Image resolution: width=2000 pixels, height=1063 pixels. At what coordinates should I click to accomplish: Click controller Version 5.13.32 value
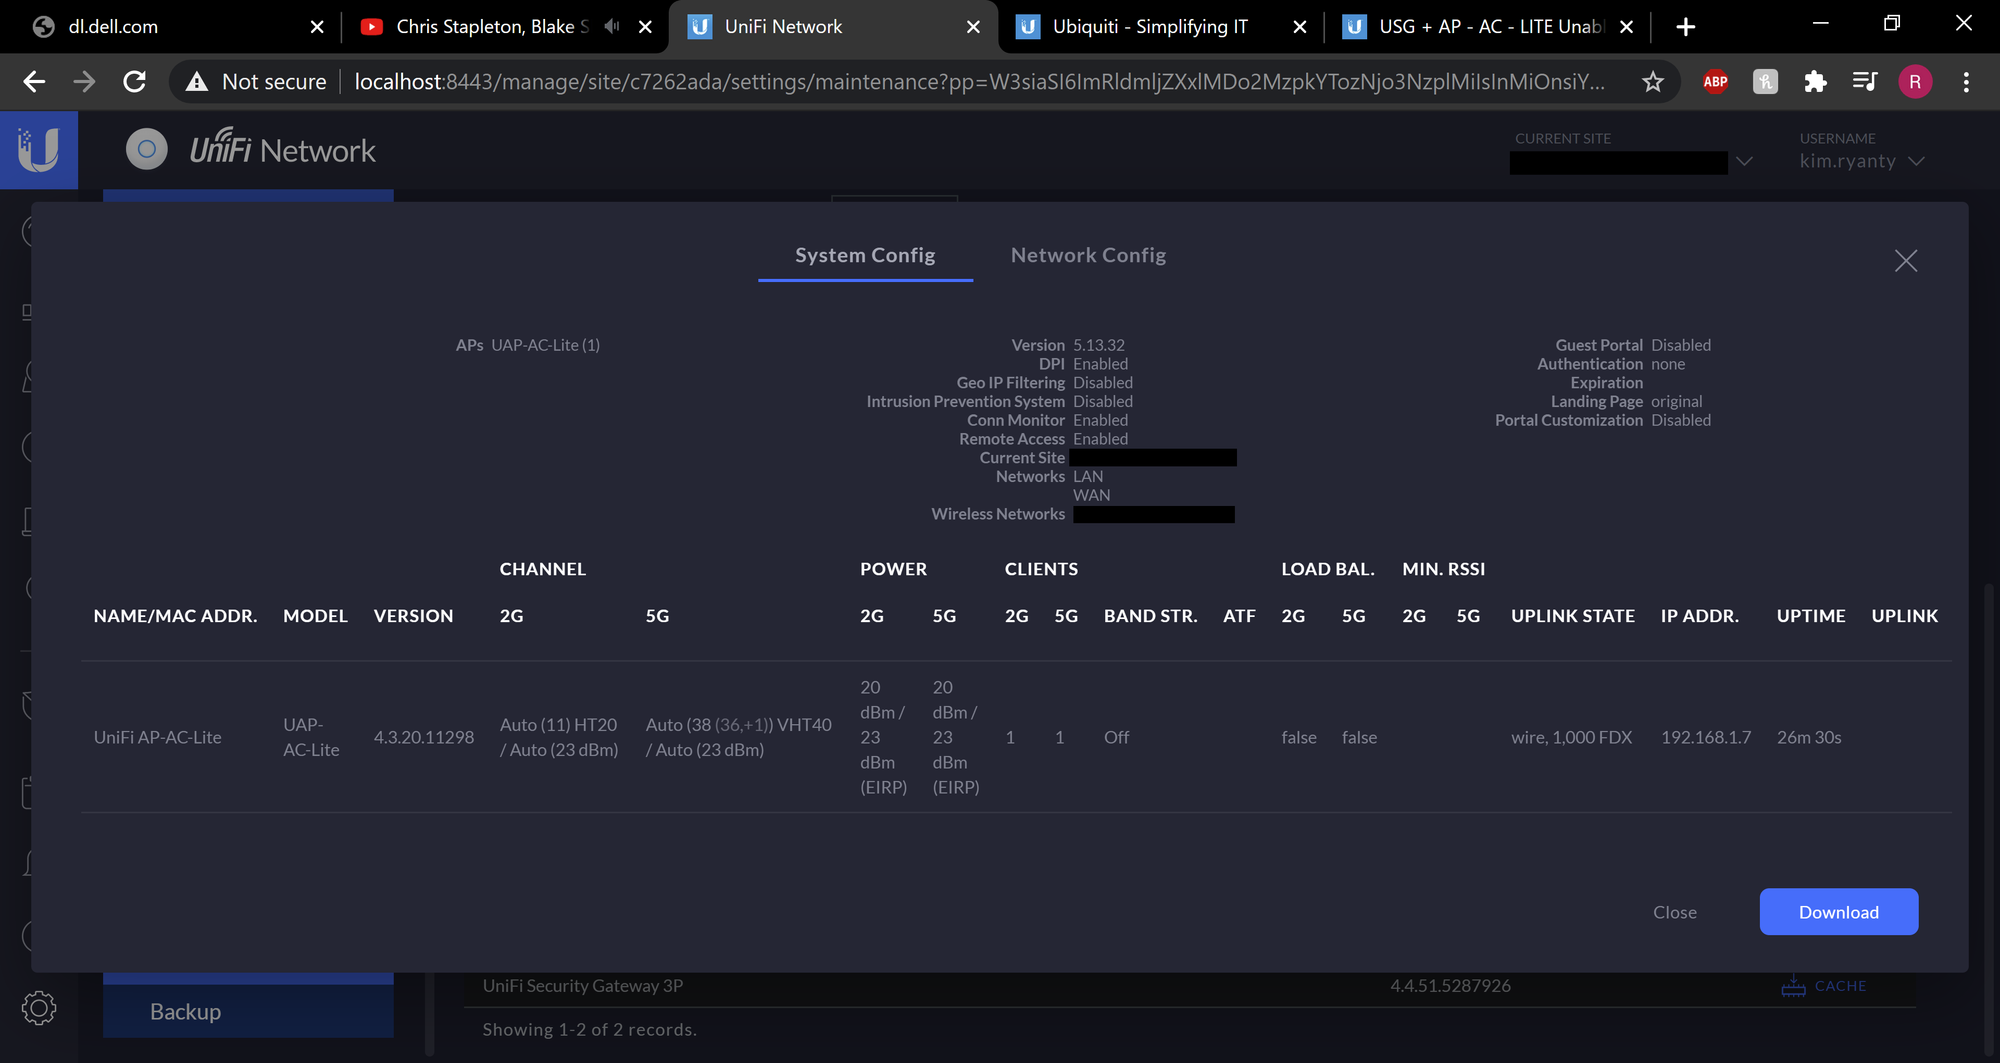[1099, 345]
